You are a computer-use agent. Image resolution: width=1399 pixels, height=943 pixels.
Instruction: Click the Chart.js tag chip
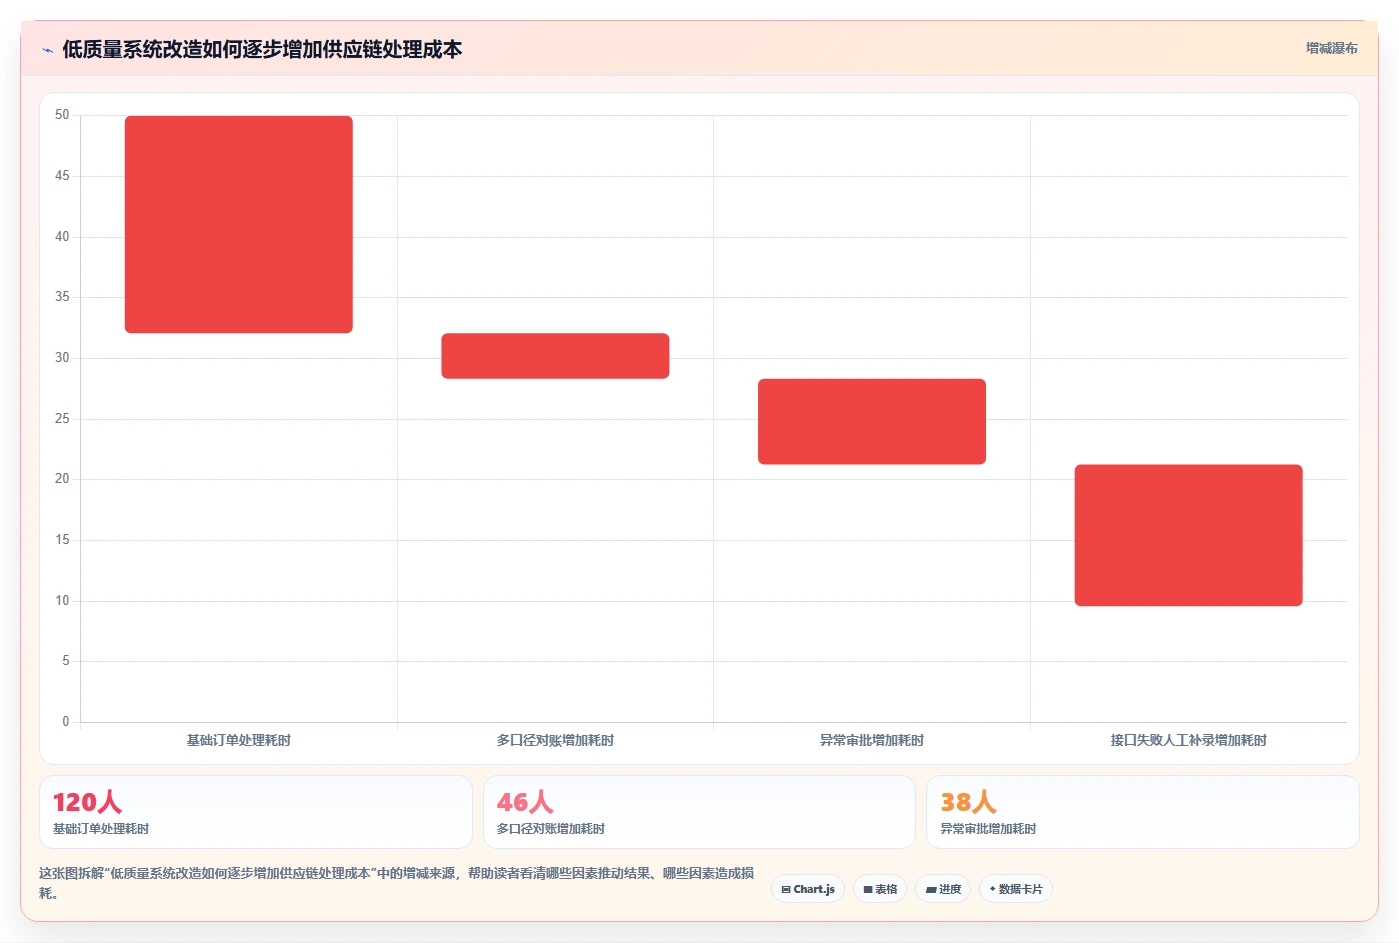(x=808, y=889)
